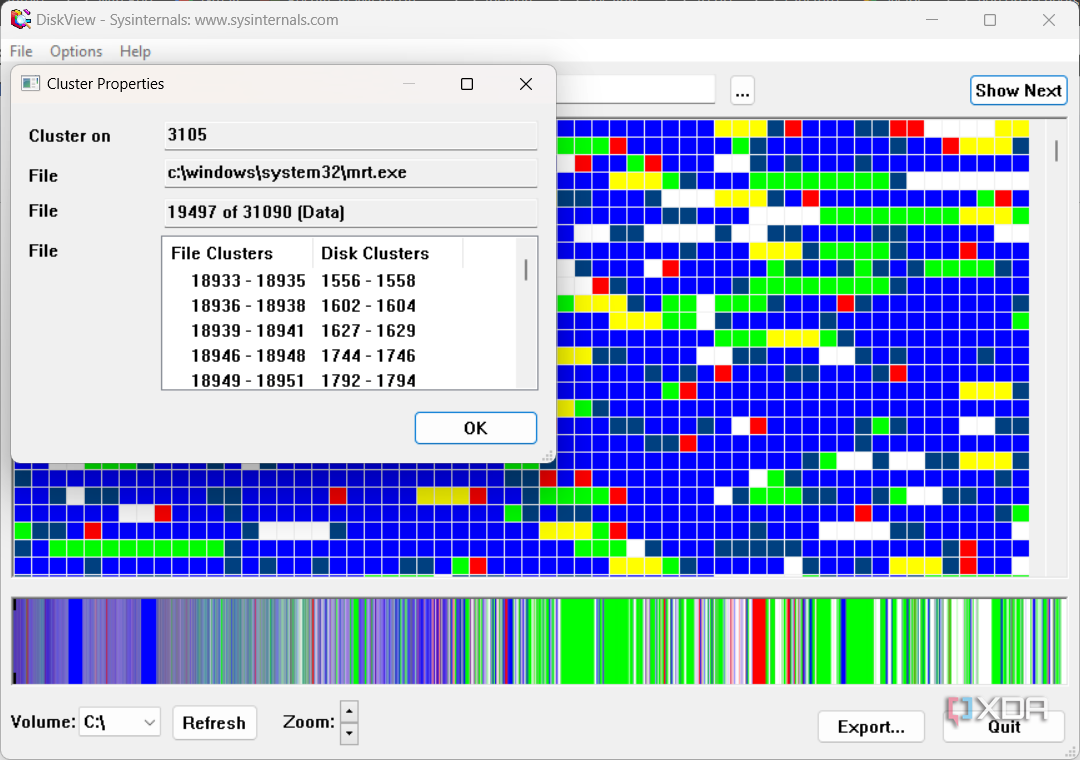This screenshot has height=760, width=1080.
Task: Click the Export... button
Action: [871, 727]
